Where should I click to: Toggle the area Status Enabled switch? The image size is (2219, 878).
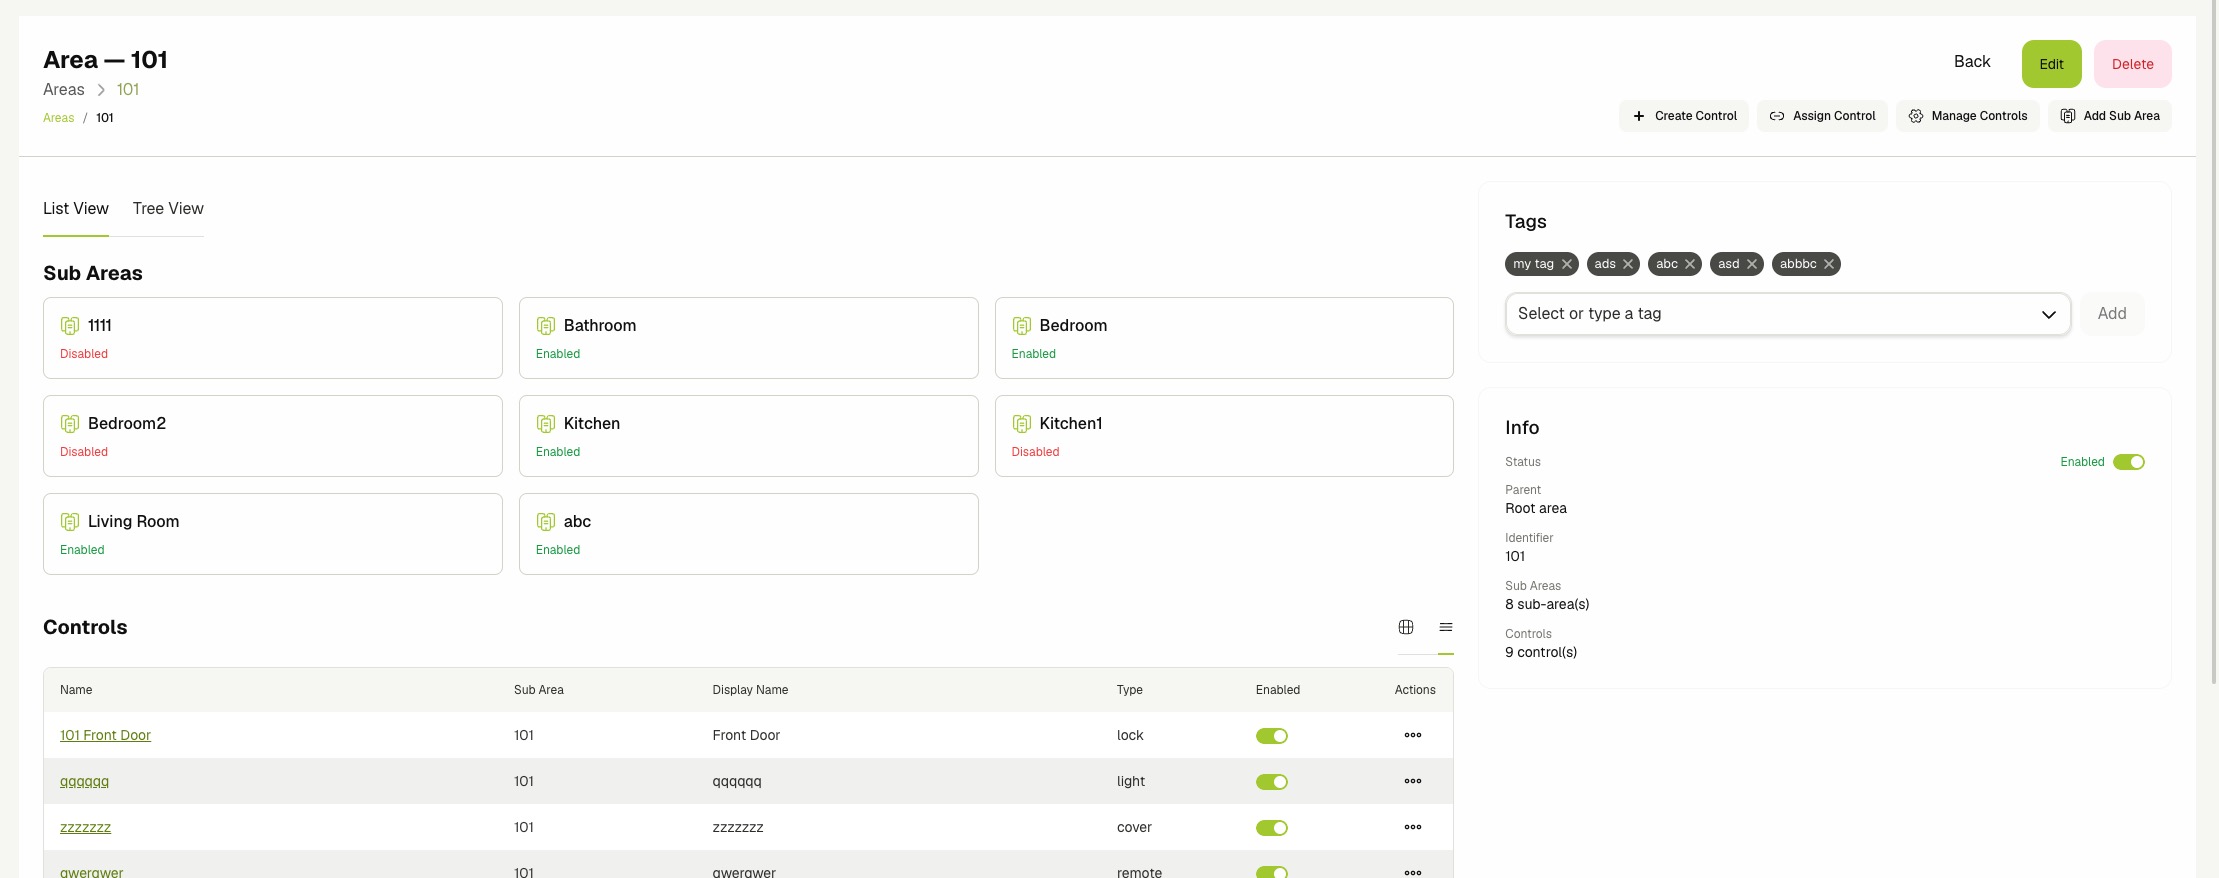pos(2129,462)
